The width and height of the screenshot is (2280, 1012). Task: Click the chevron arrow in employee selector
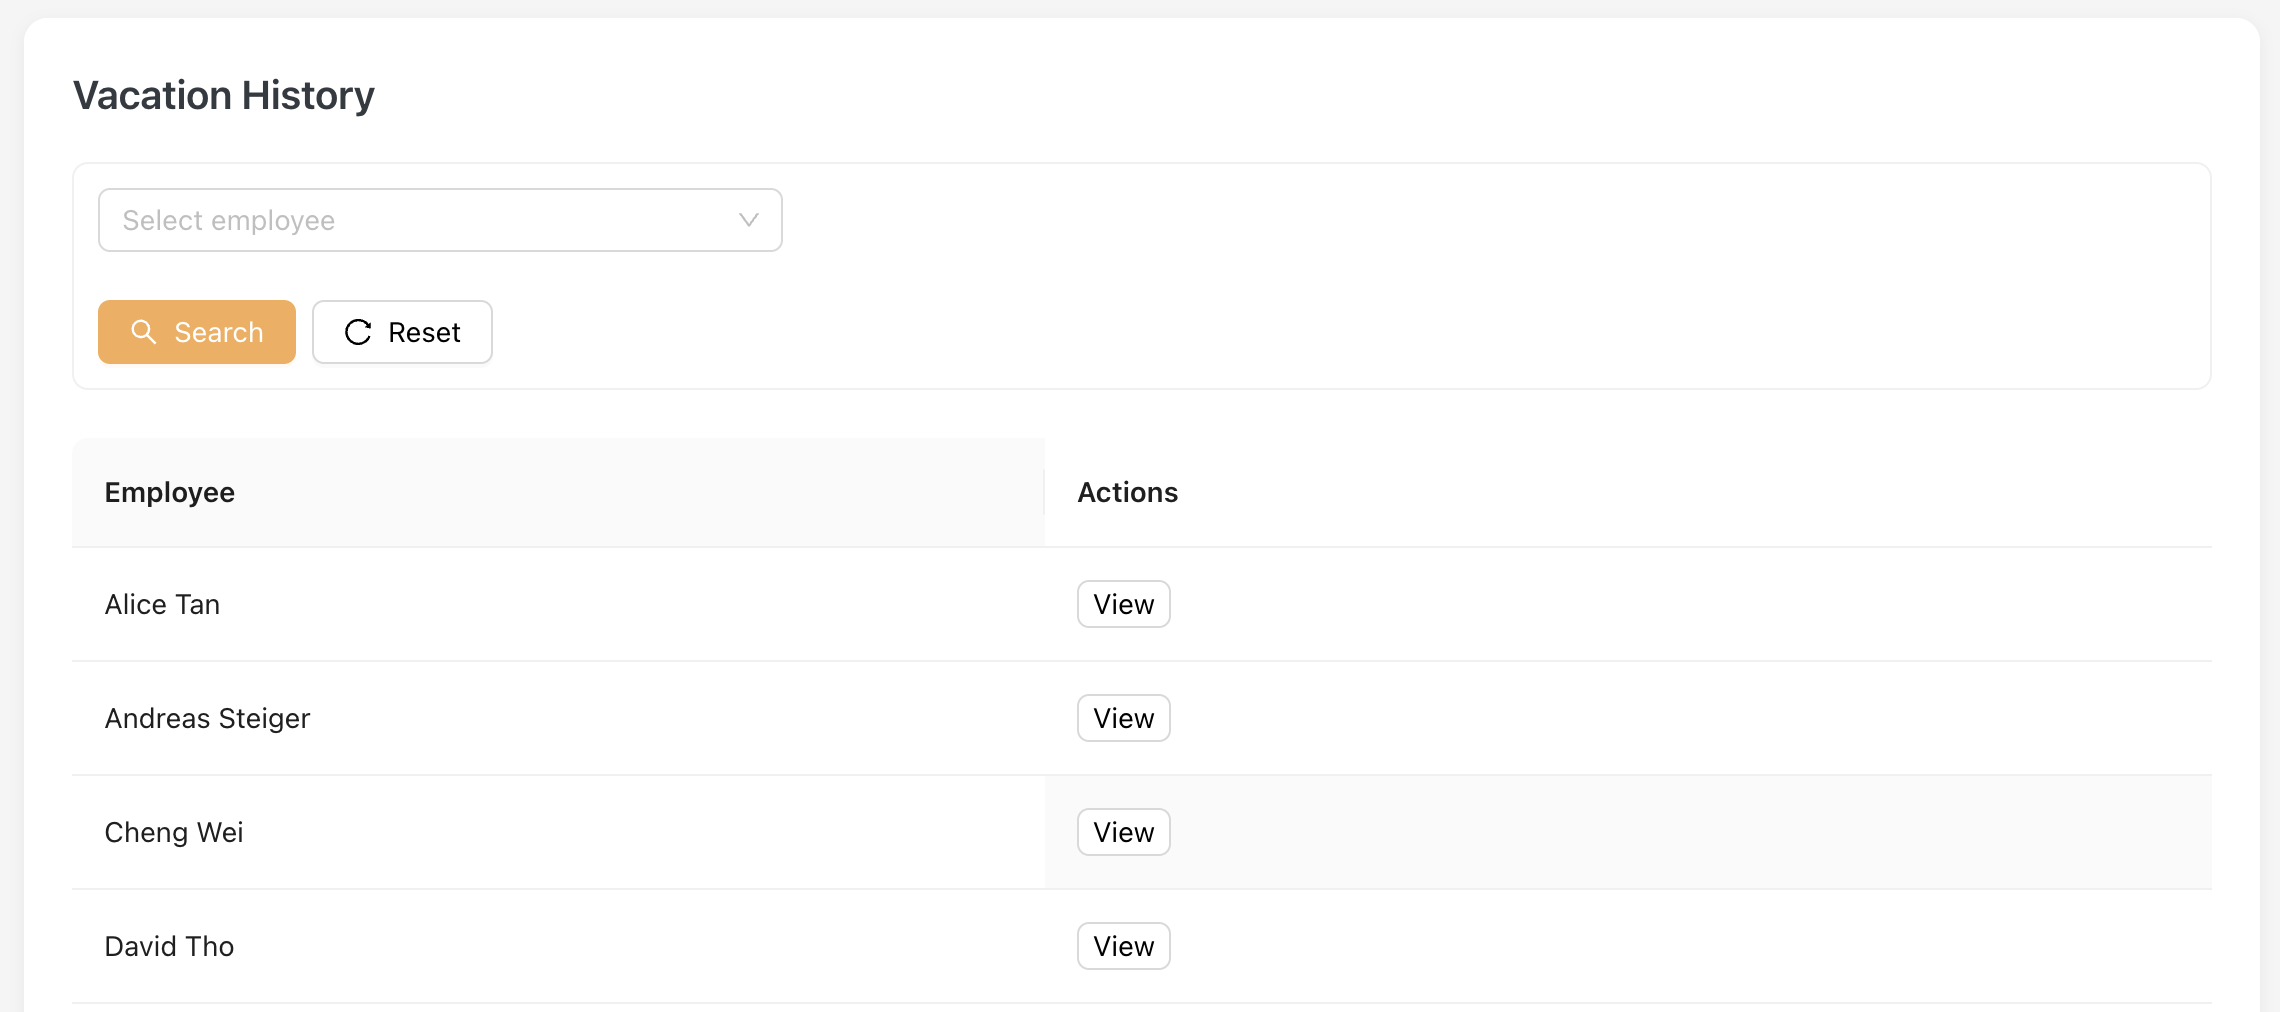[748, 220]
